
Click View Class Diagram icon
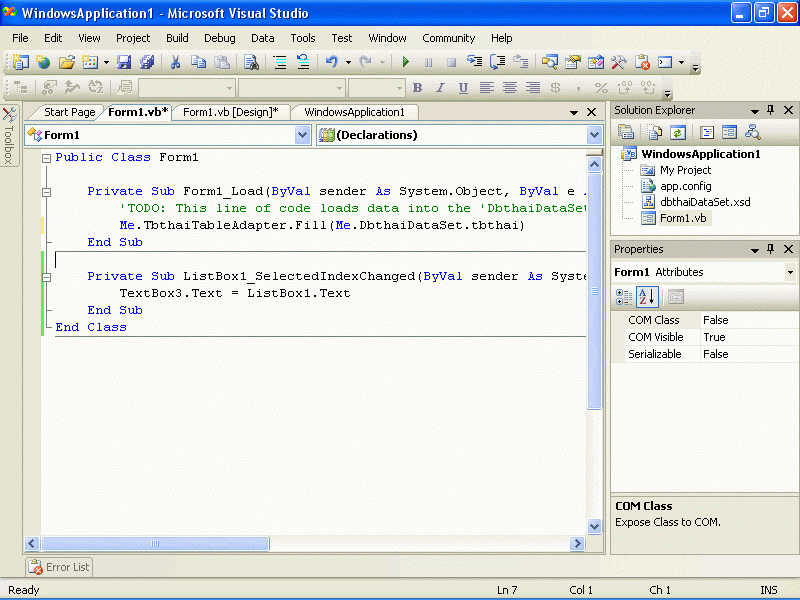pos(753,133)
